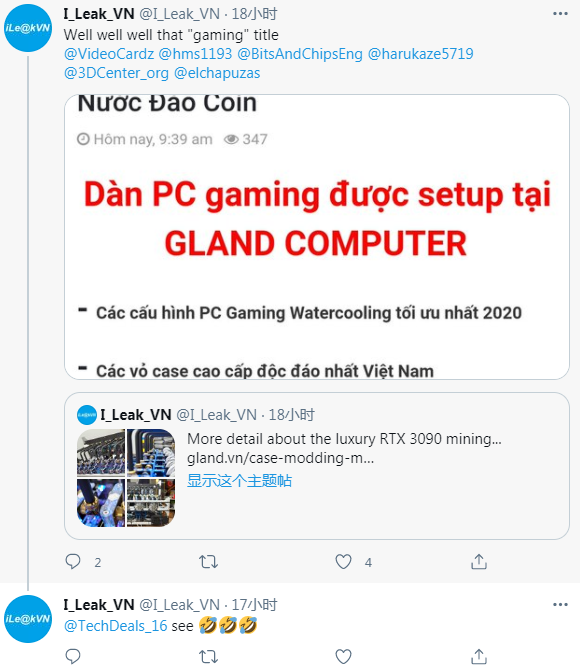This screenshot has width=580, height=669.
Task: Open the @3DCenter_org mention
Action: (116, 73)
